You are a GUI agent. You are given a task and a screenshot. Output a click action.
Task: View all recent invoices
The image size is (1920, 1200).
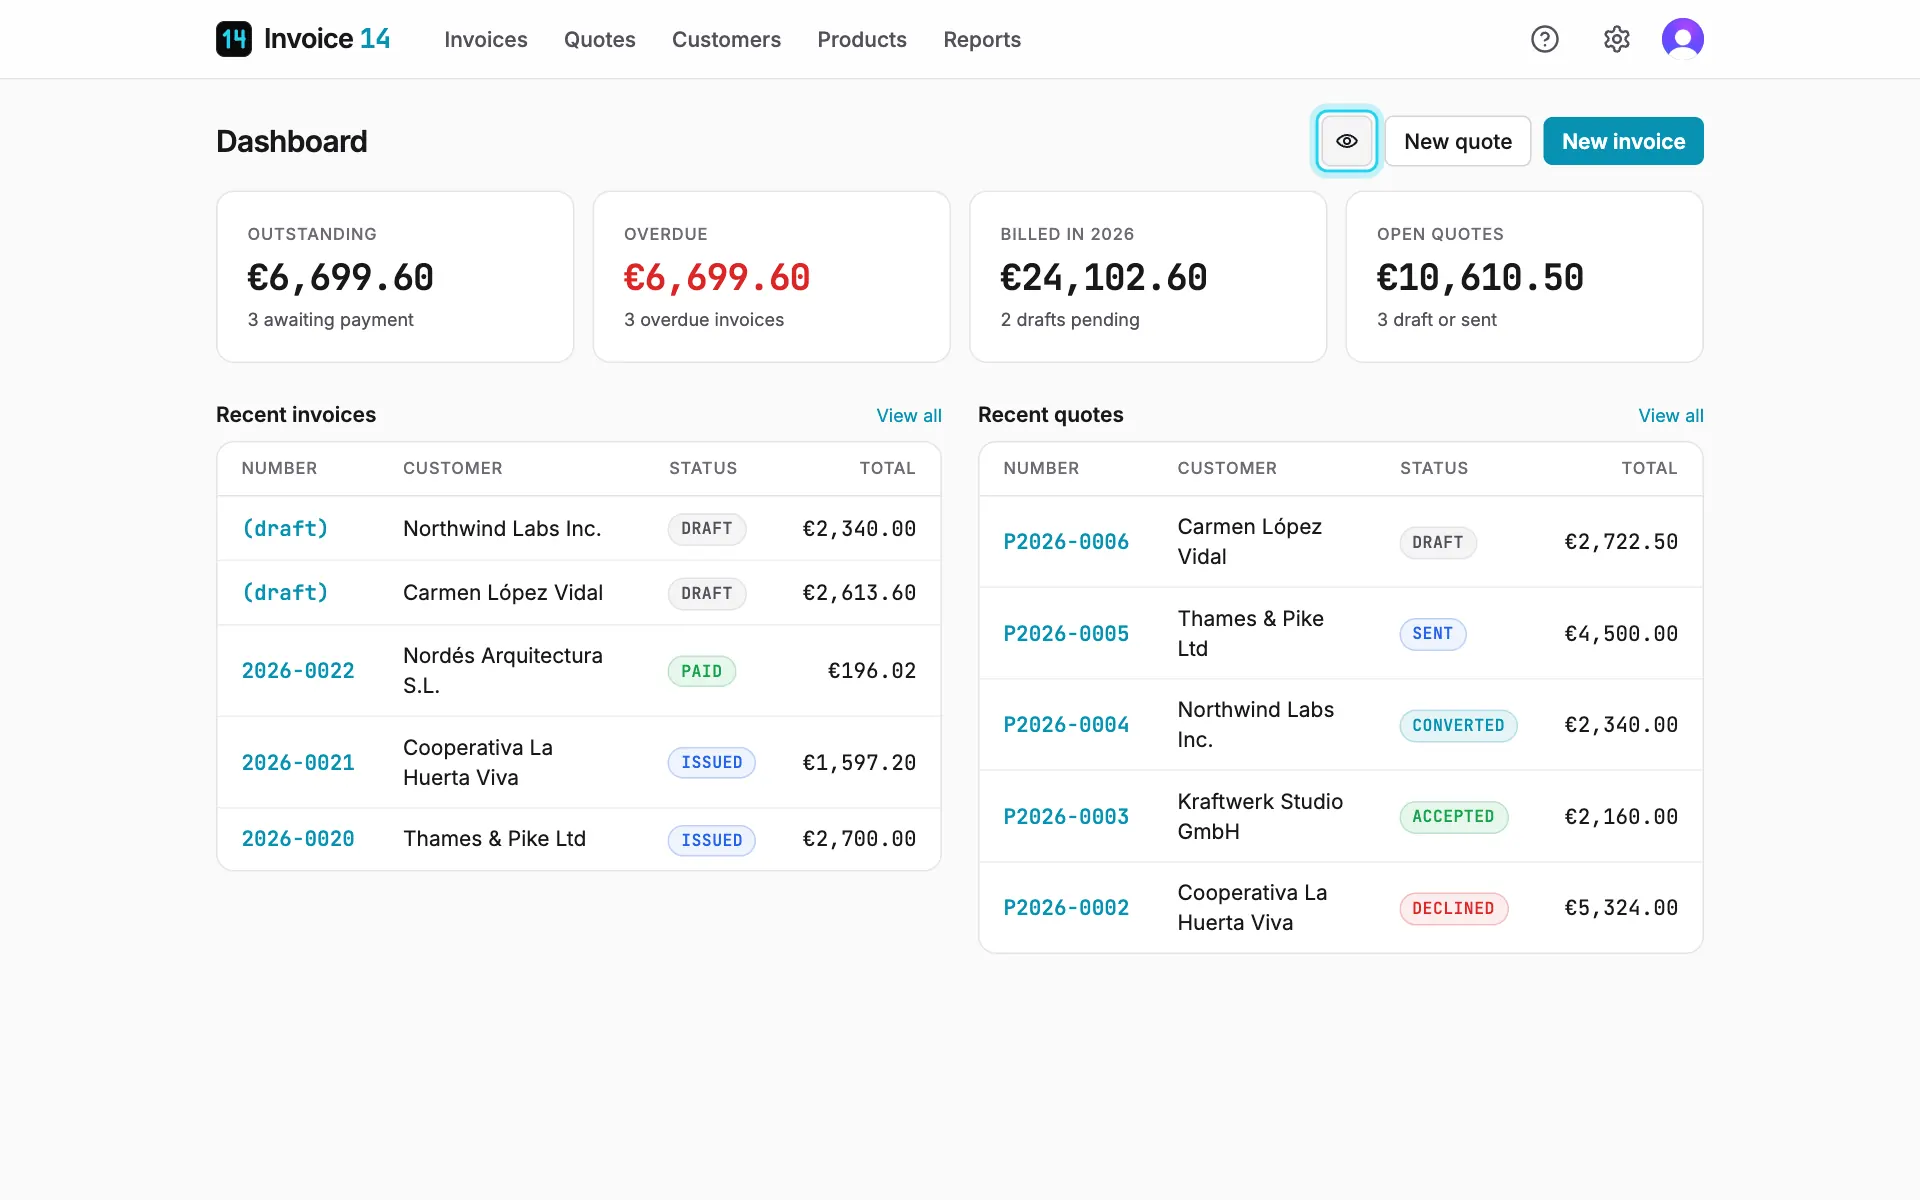pos(909,415)
